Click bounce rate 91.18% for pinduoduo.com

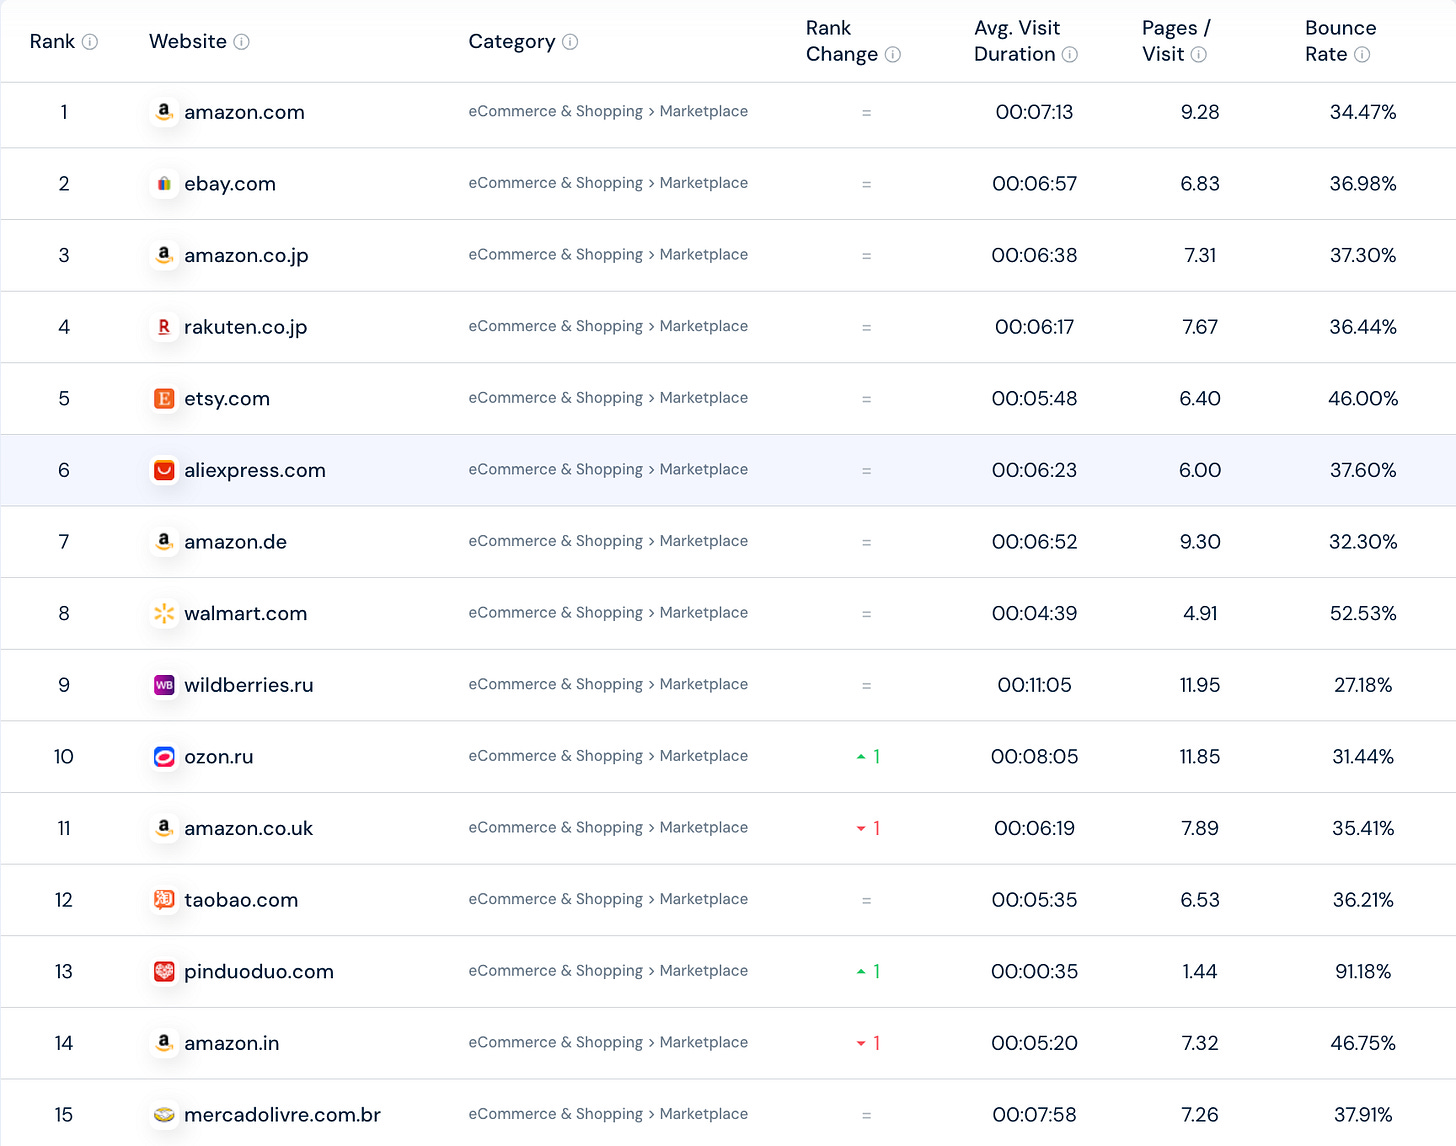pyautogui.click(x=1363, y=972)
